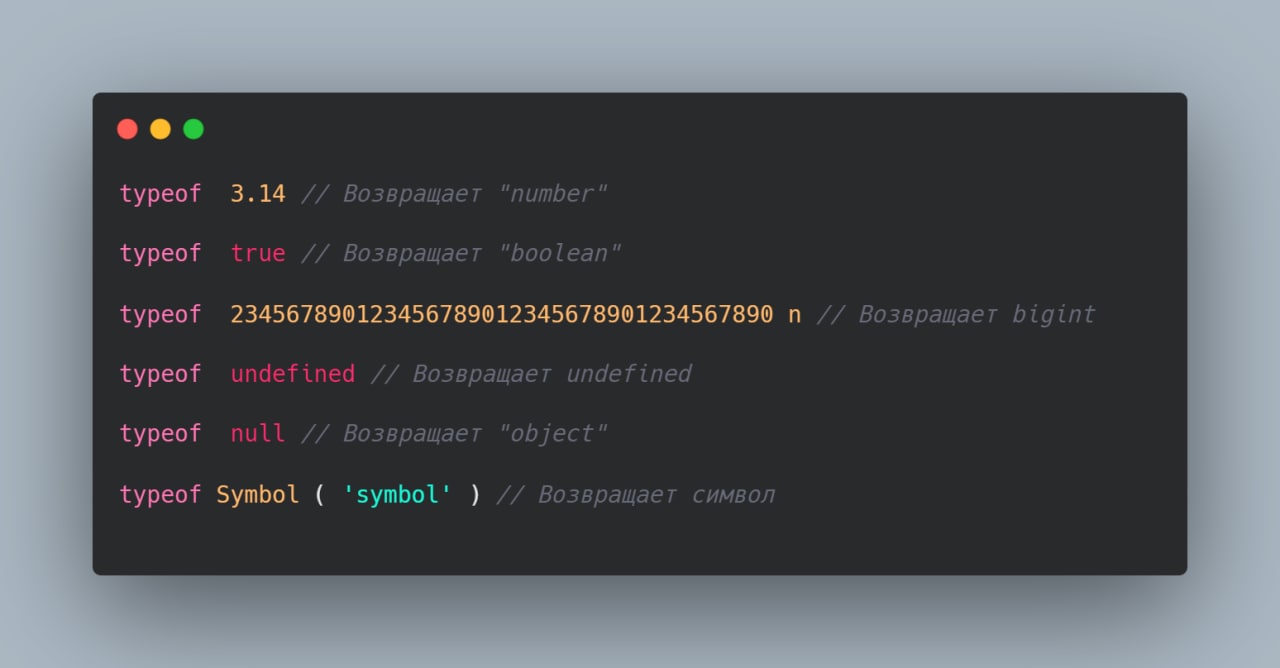Click the 'symbol' string literal
Image resolution: width=1280 pixels, height=668 pixels.
[397, 494]
